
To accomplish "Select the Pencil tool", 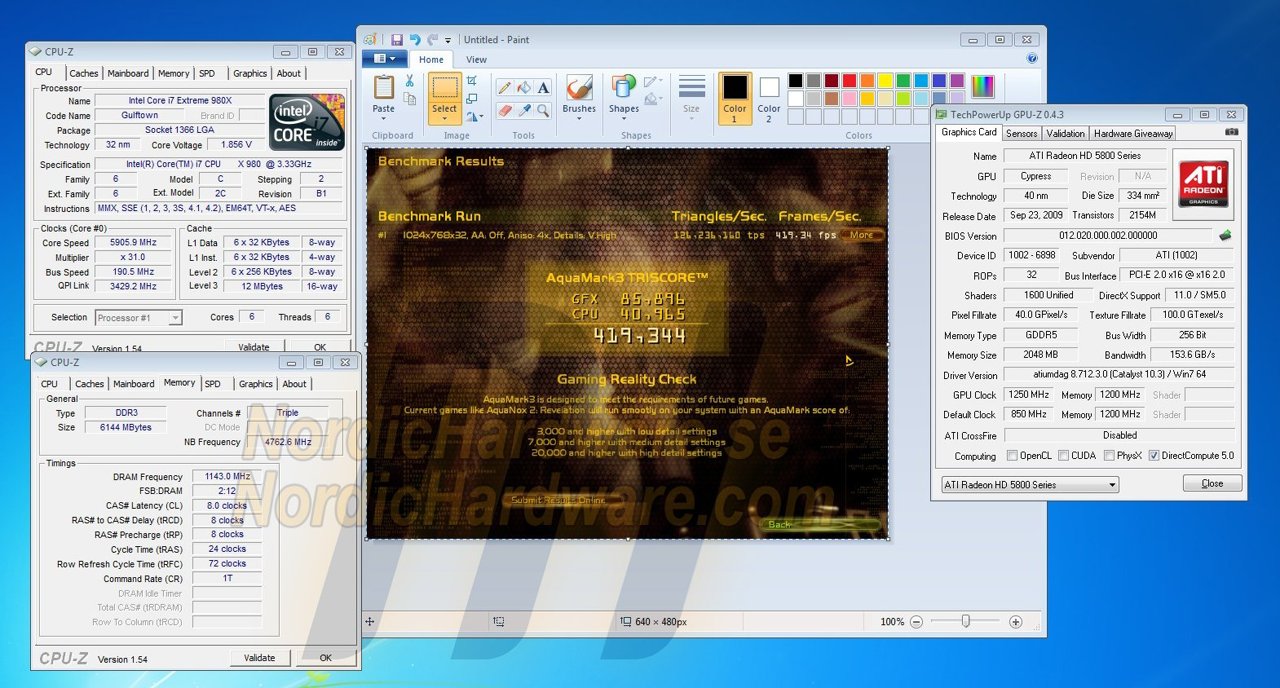I will coord(505,88).
